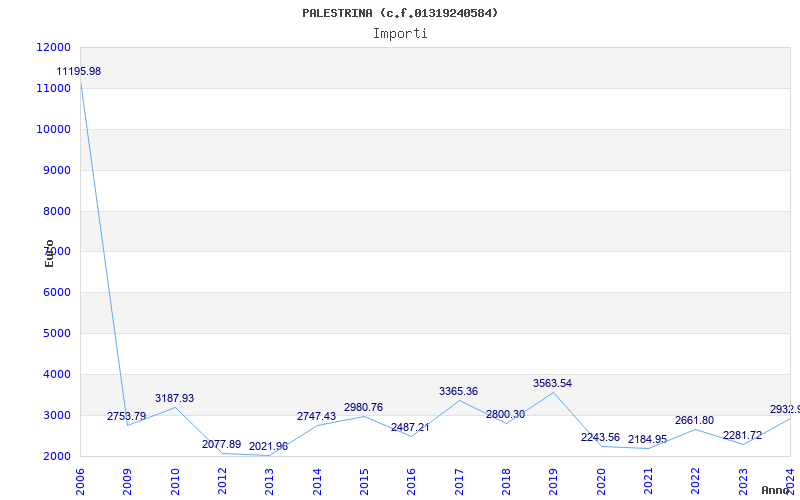Click the 2021 x-axis year label
Screen dimensions: 800x500
click(x=648, y=482)
